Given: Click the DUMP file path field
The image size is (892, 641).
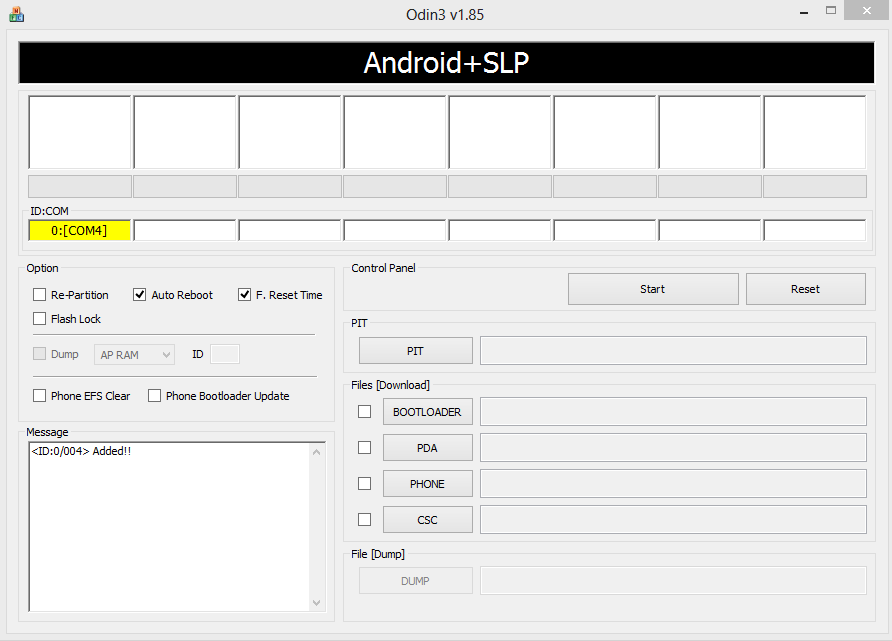Looking at the screenshot, I should point(674,581).
